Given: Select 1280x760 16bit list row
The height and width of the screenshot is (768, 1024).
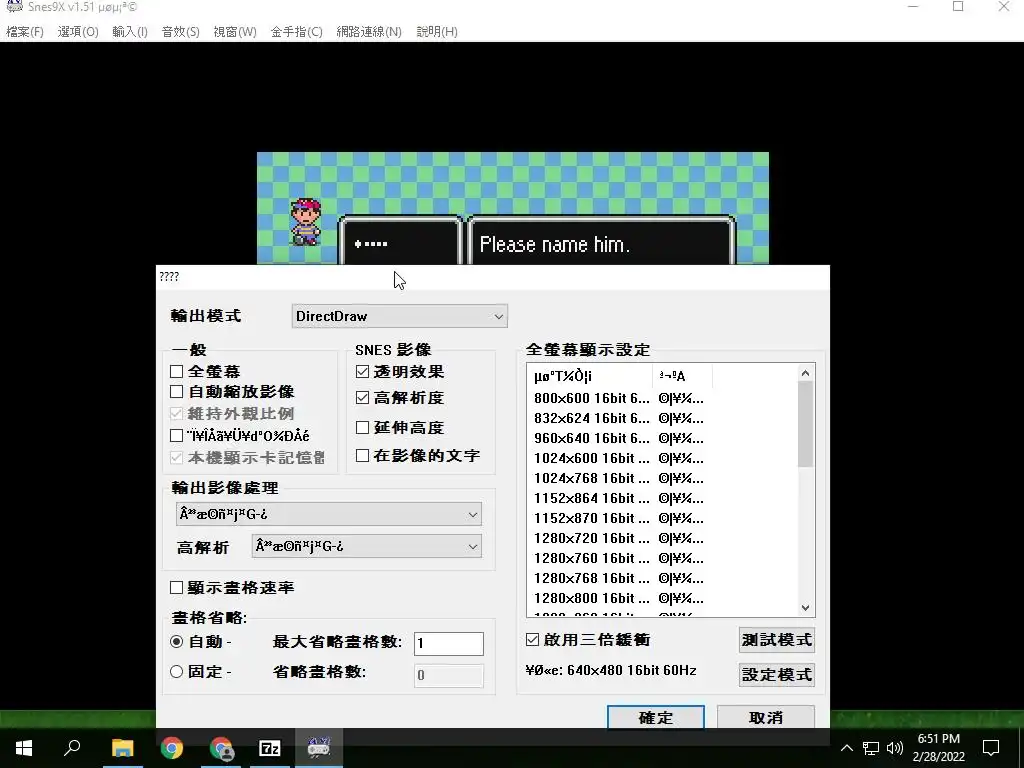Looking at the screenshot, I should [x=619, y=558].
